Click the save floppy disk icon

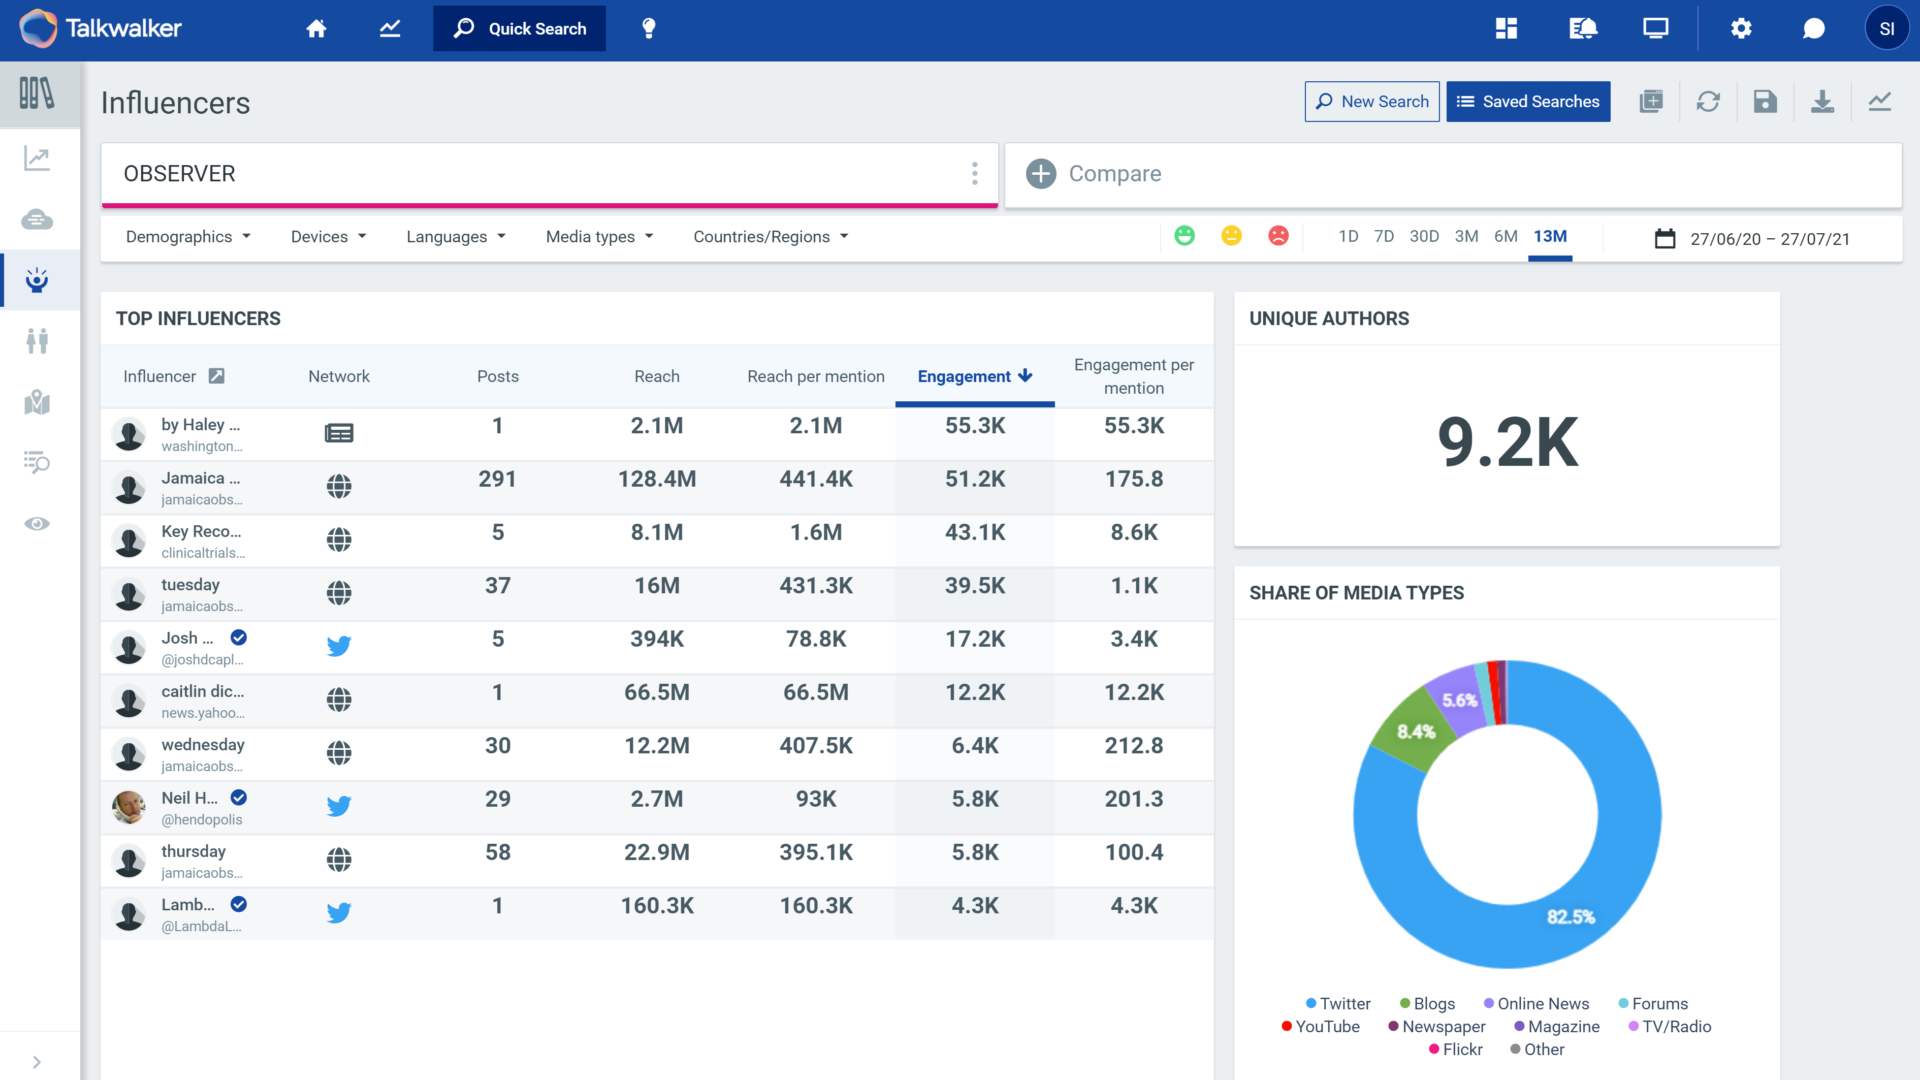pos(1765,101)
